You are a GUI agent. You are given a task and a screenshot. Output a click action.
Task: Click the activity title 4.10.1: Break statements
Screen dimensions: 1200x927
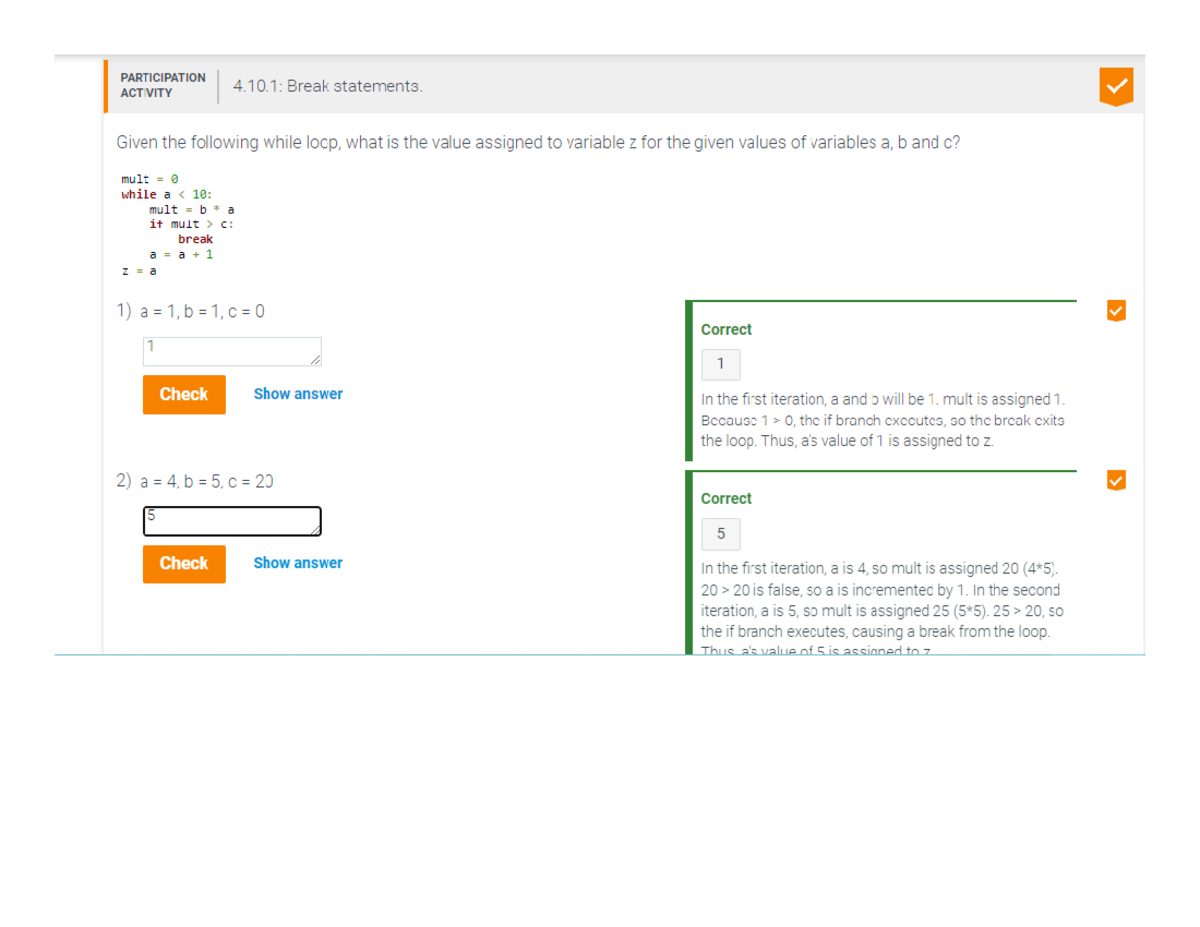[330, 86]
